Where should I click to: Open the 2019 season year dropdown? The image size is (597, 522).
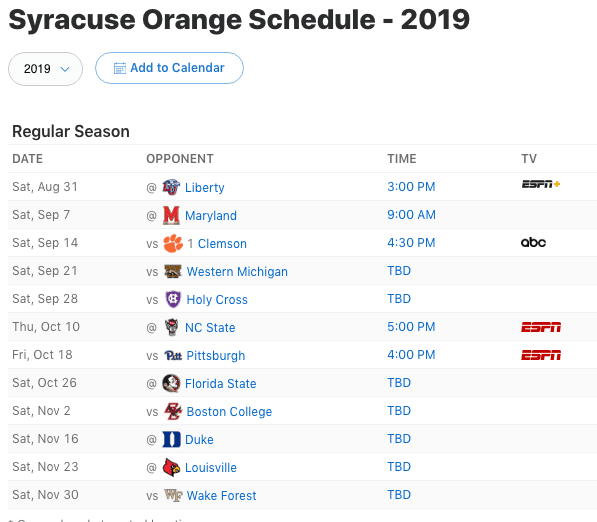coord(45,69)
